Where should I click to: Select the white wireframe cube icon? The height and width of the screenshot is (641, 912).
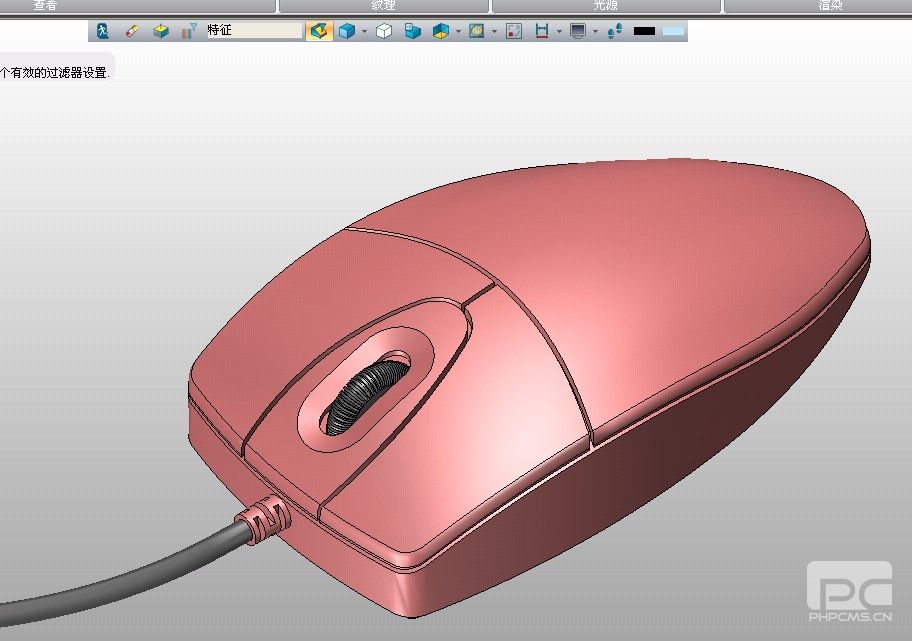pos(383,31)
